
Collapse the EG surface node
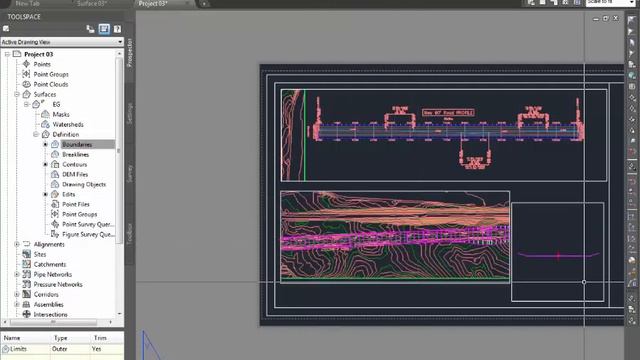[x=27, y=104]
